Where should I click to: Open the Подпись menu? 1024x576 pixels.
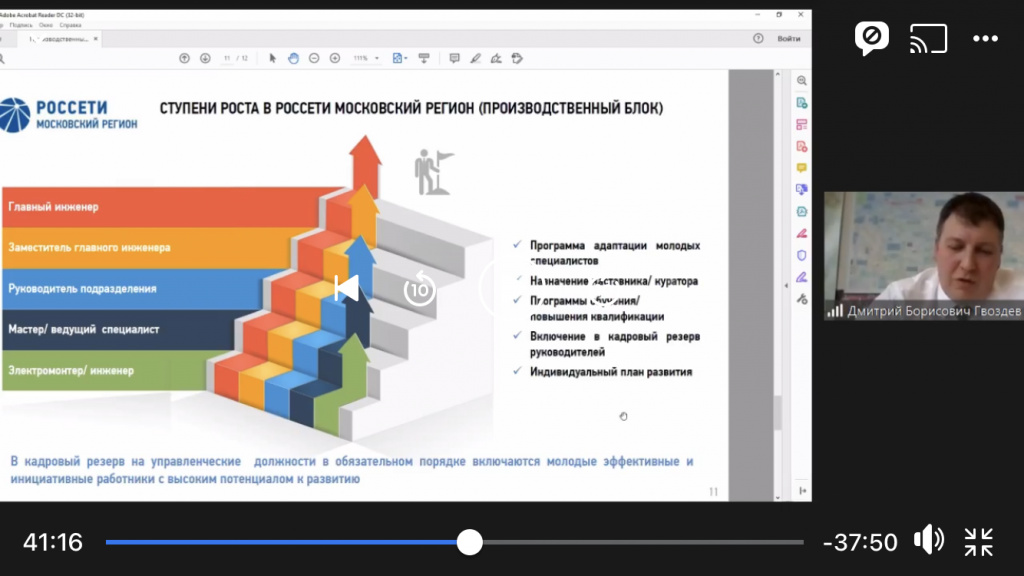tap(21, 25)
